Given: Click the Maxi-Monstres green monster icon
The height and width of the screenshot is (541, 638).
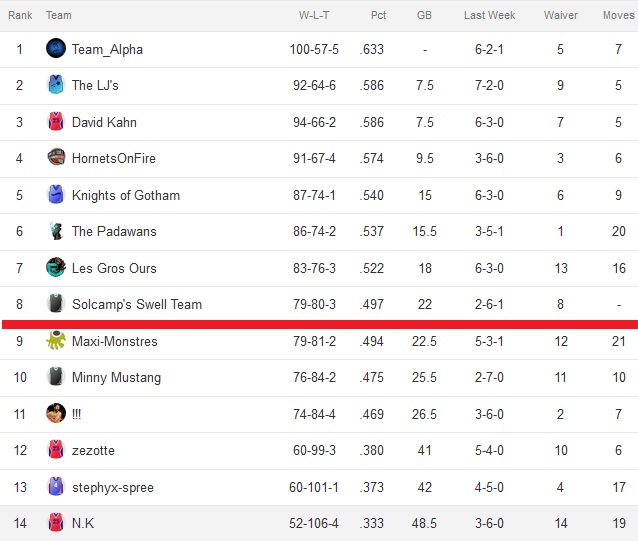Looking at the screenshot, I should (56, 340).
